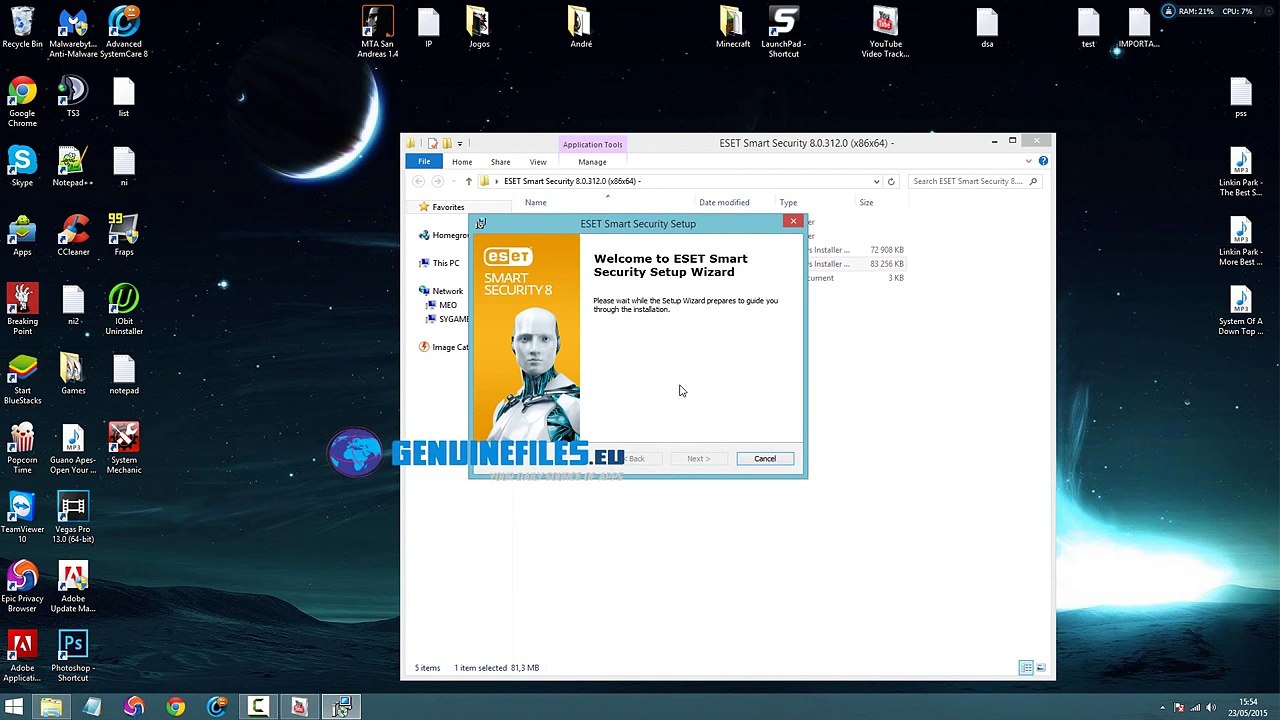This screenshot has height=720, width=1280.
Task: Open the Manage tab under Application Tools
Action: [592, 162]
